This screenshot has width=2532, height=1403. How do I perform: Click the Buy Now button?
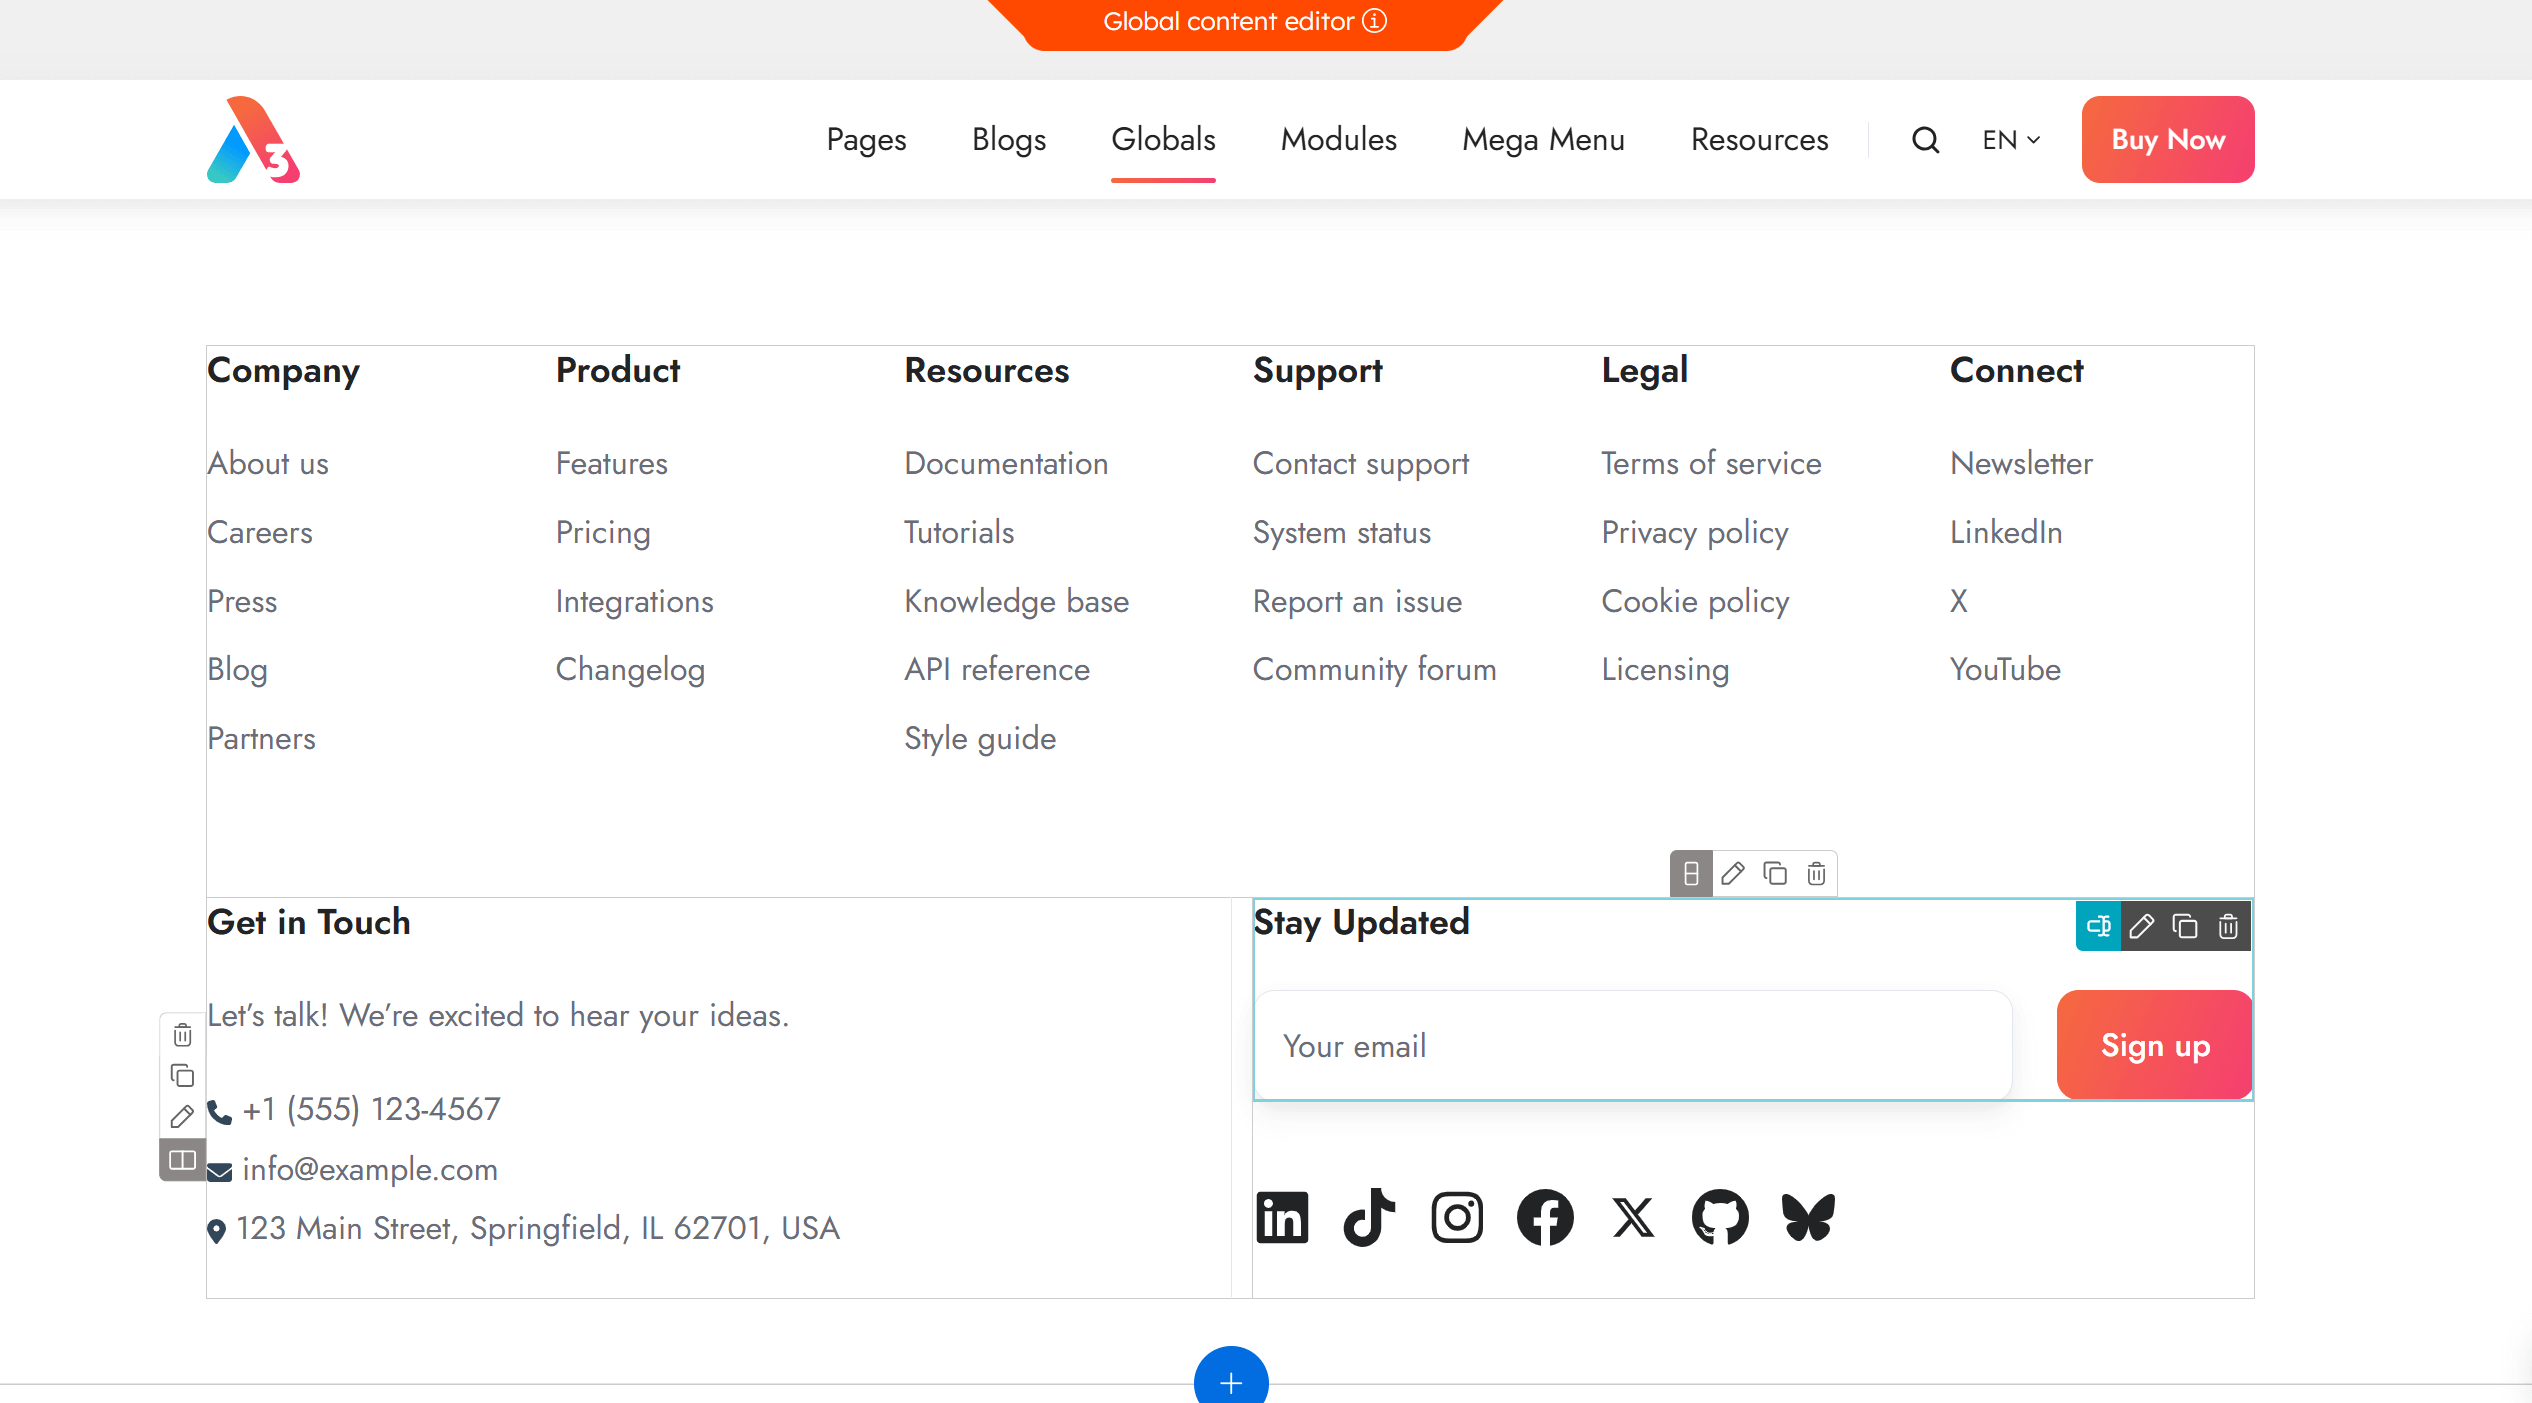(2167, 140)
